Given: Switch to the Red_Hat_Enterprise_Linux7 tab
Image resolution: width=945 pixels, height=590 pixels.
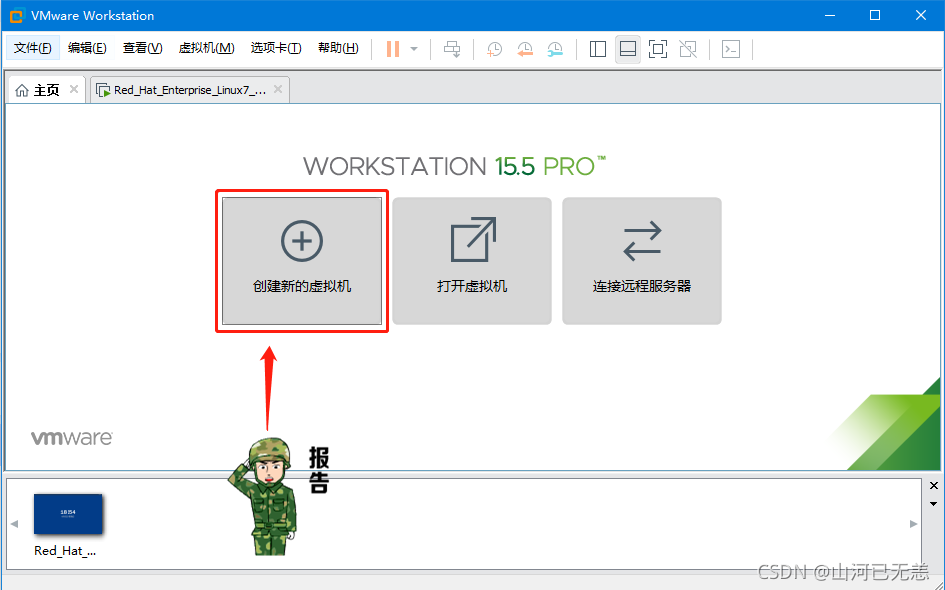Looking at the screenshot, I should pyautogui.click(x=189, y=90).
